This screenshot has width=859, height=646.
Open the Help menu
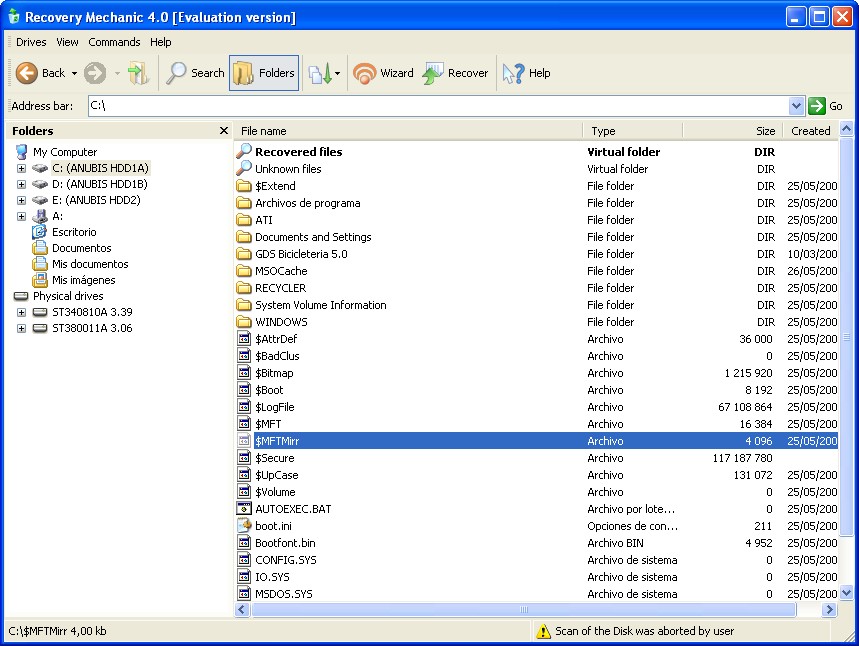click(x=161, y=42)
